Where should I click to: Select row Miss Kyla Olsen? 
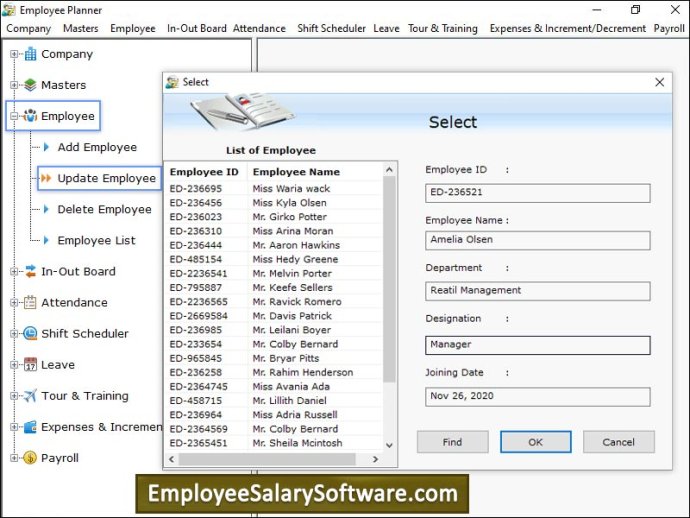tap(273, 203)
